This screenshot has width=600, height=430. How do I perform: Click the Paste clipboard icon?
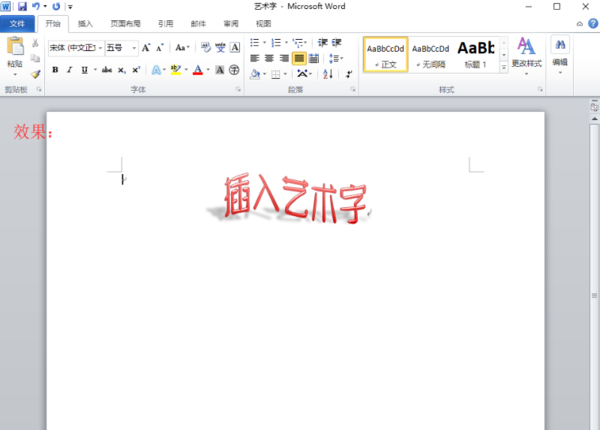pos(15,46)
